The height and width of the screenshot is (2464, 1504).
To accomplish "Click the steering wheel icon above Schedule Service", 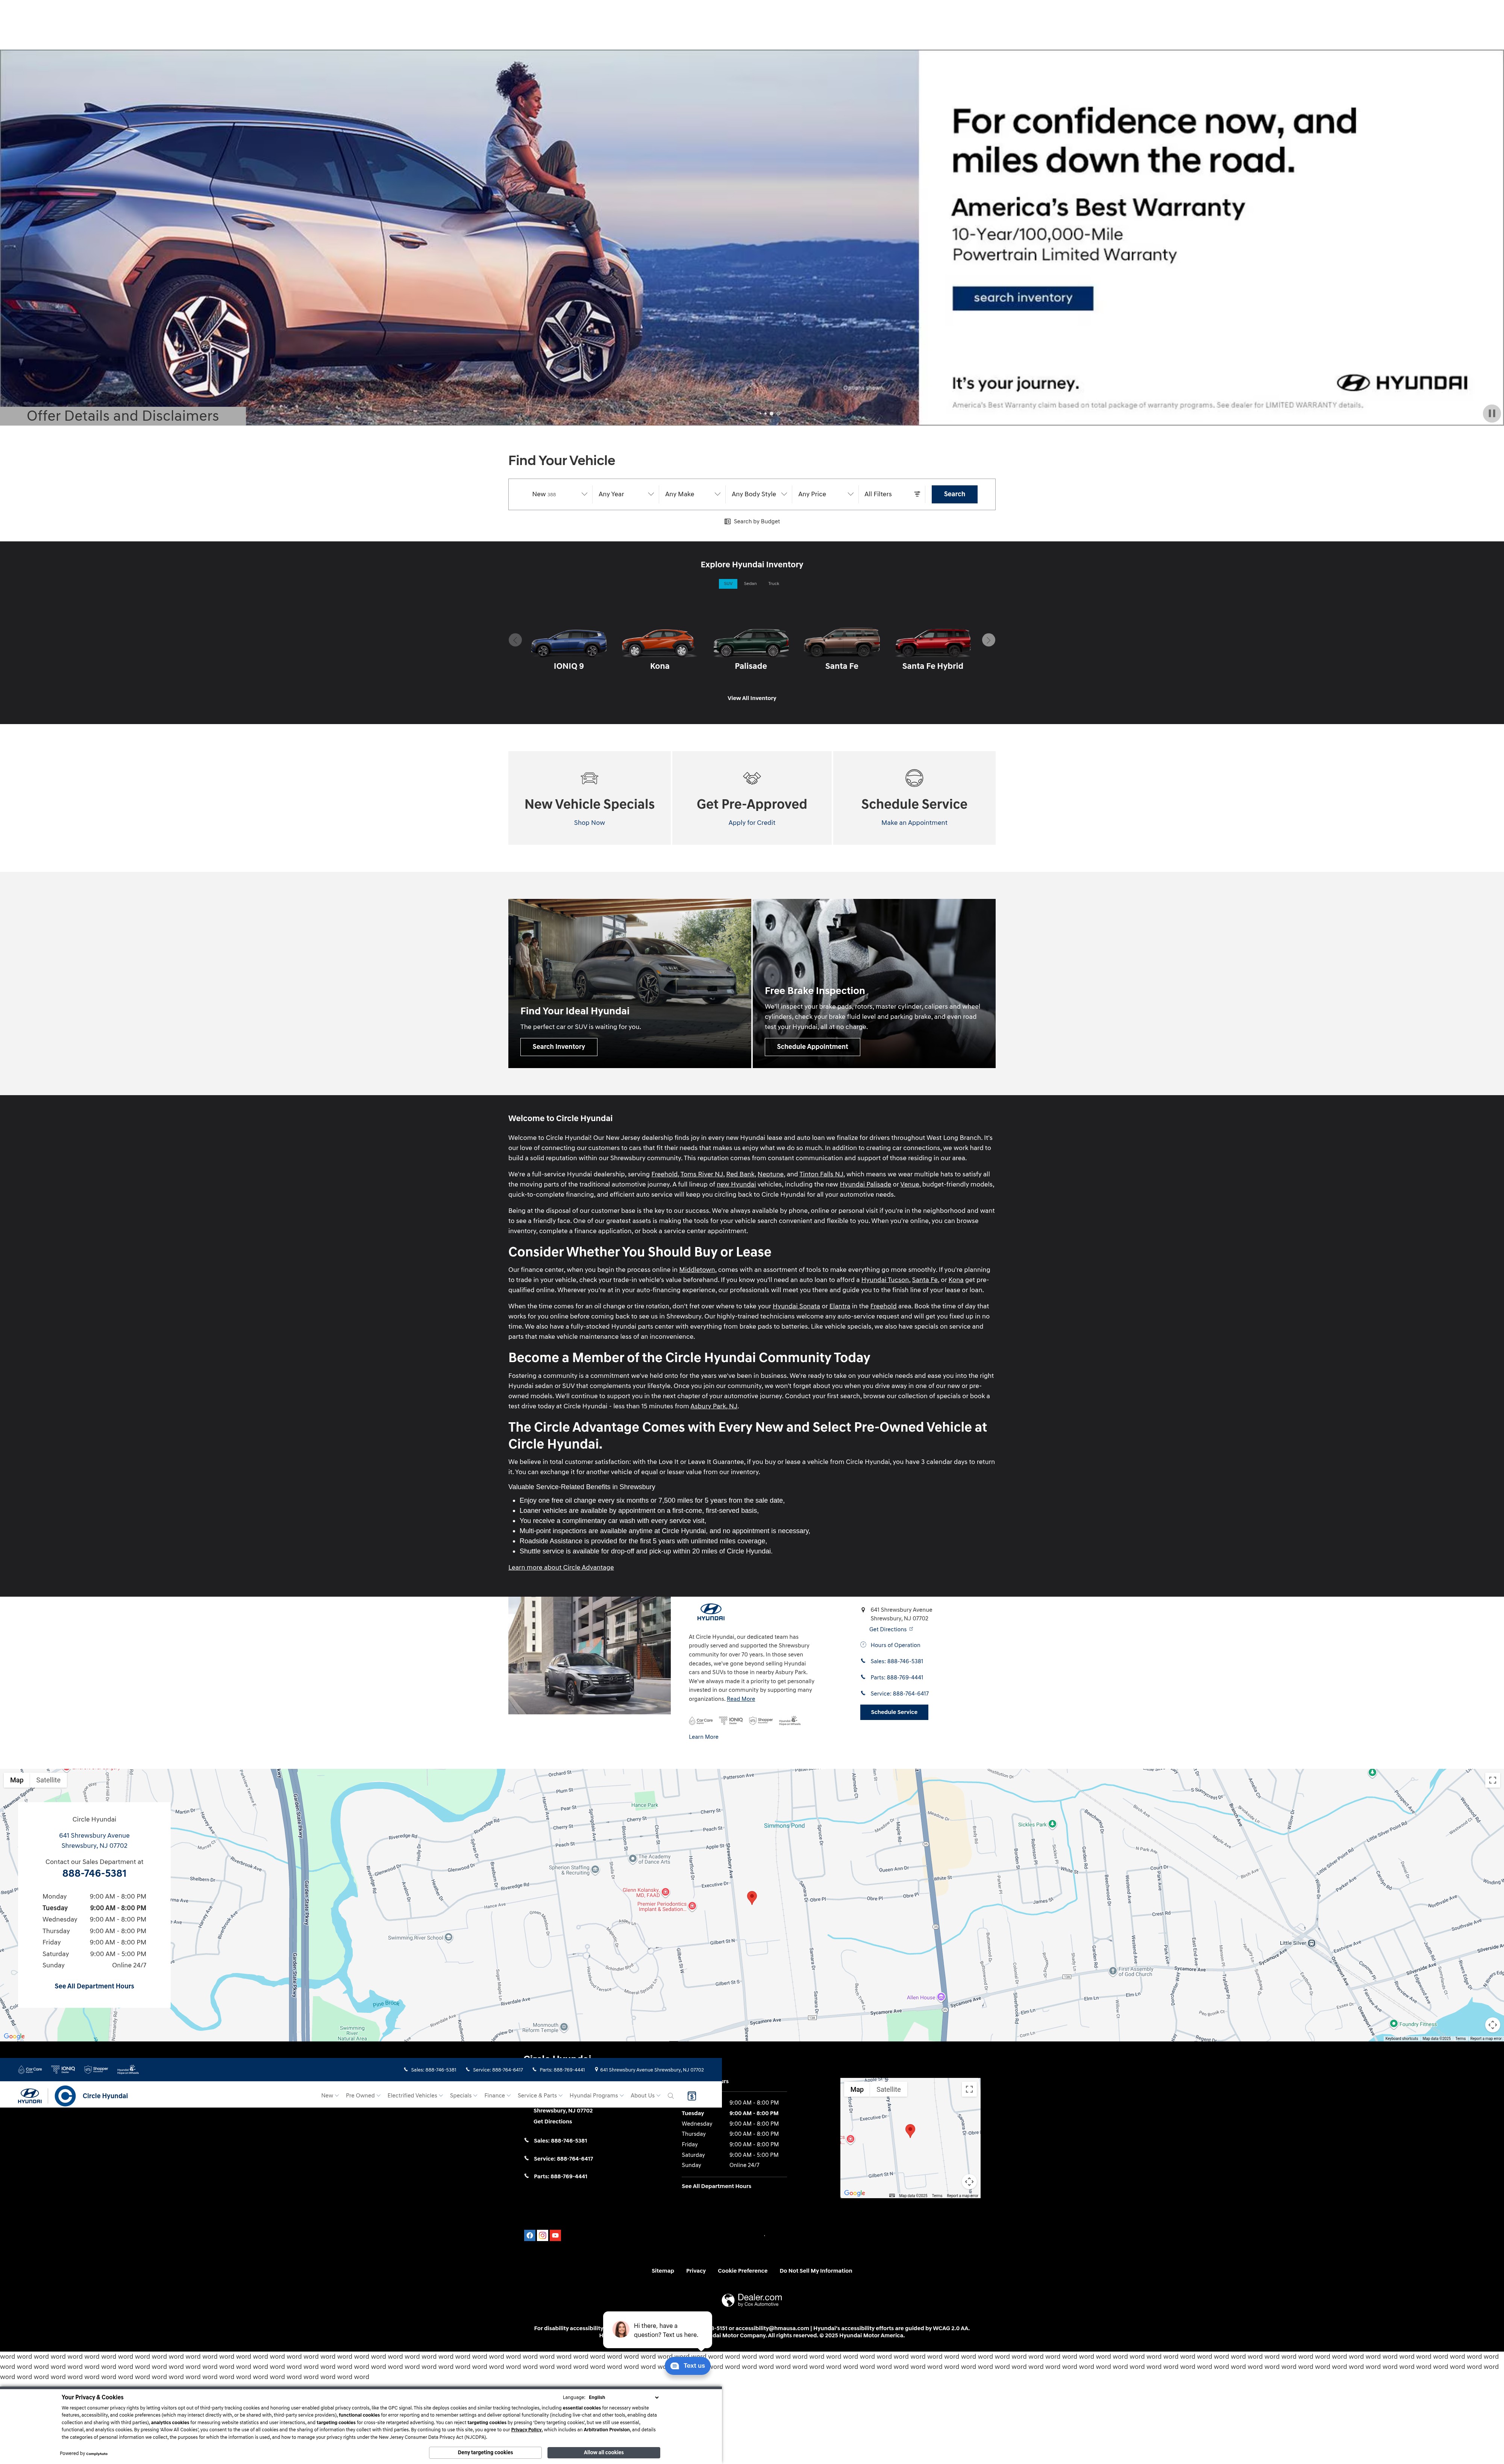I will [914, 778].
